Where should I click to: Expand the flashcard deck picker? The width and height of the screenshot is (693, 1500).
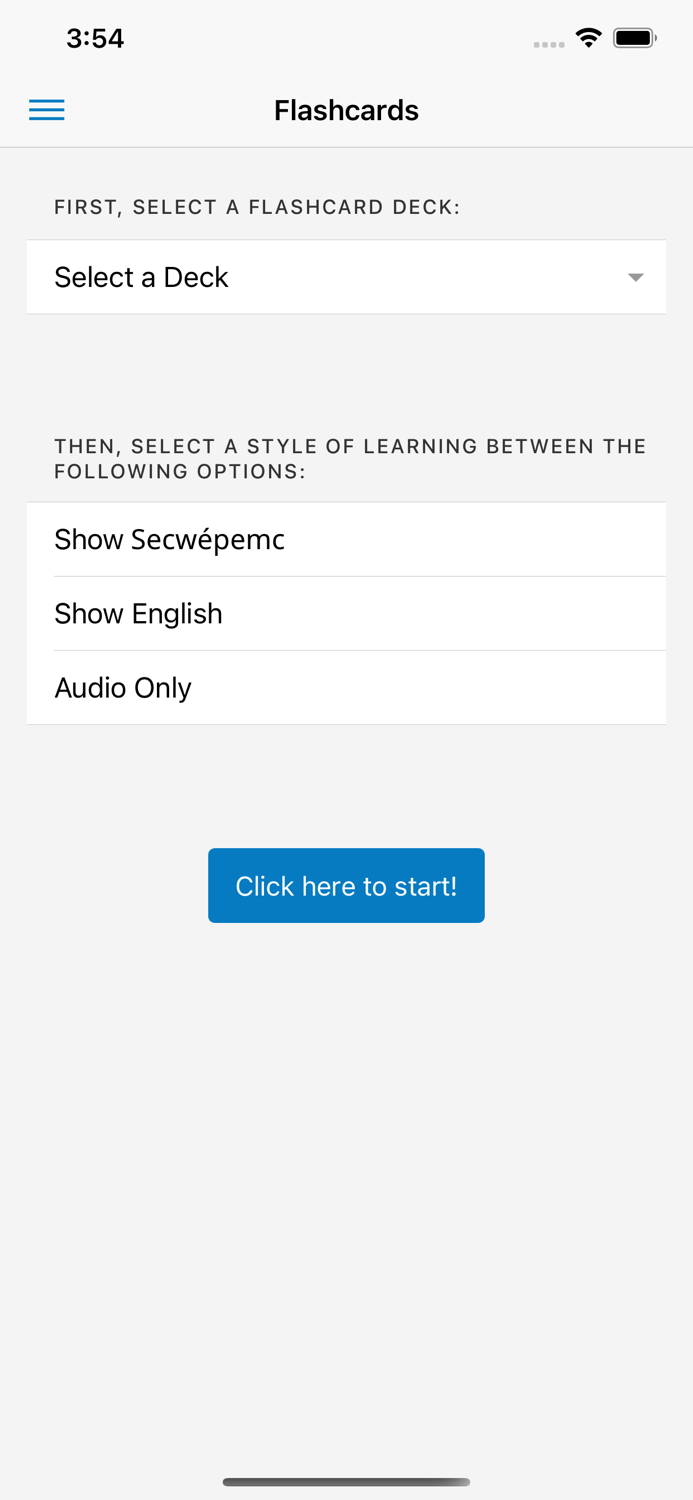click(x=346, y=277)
